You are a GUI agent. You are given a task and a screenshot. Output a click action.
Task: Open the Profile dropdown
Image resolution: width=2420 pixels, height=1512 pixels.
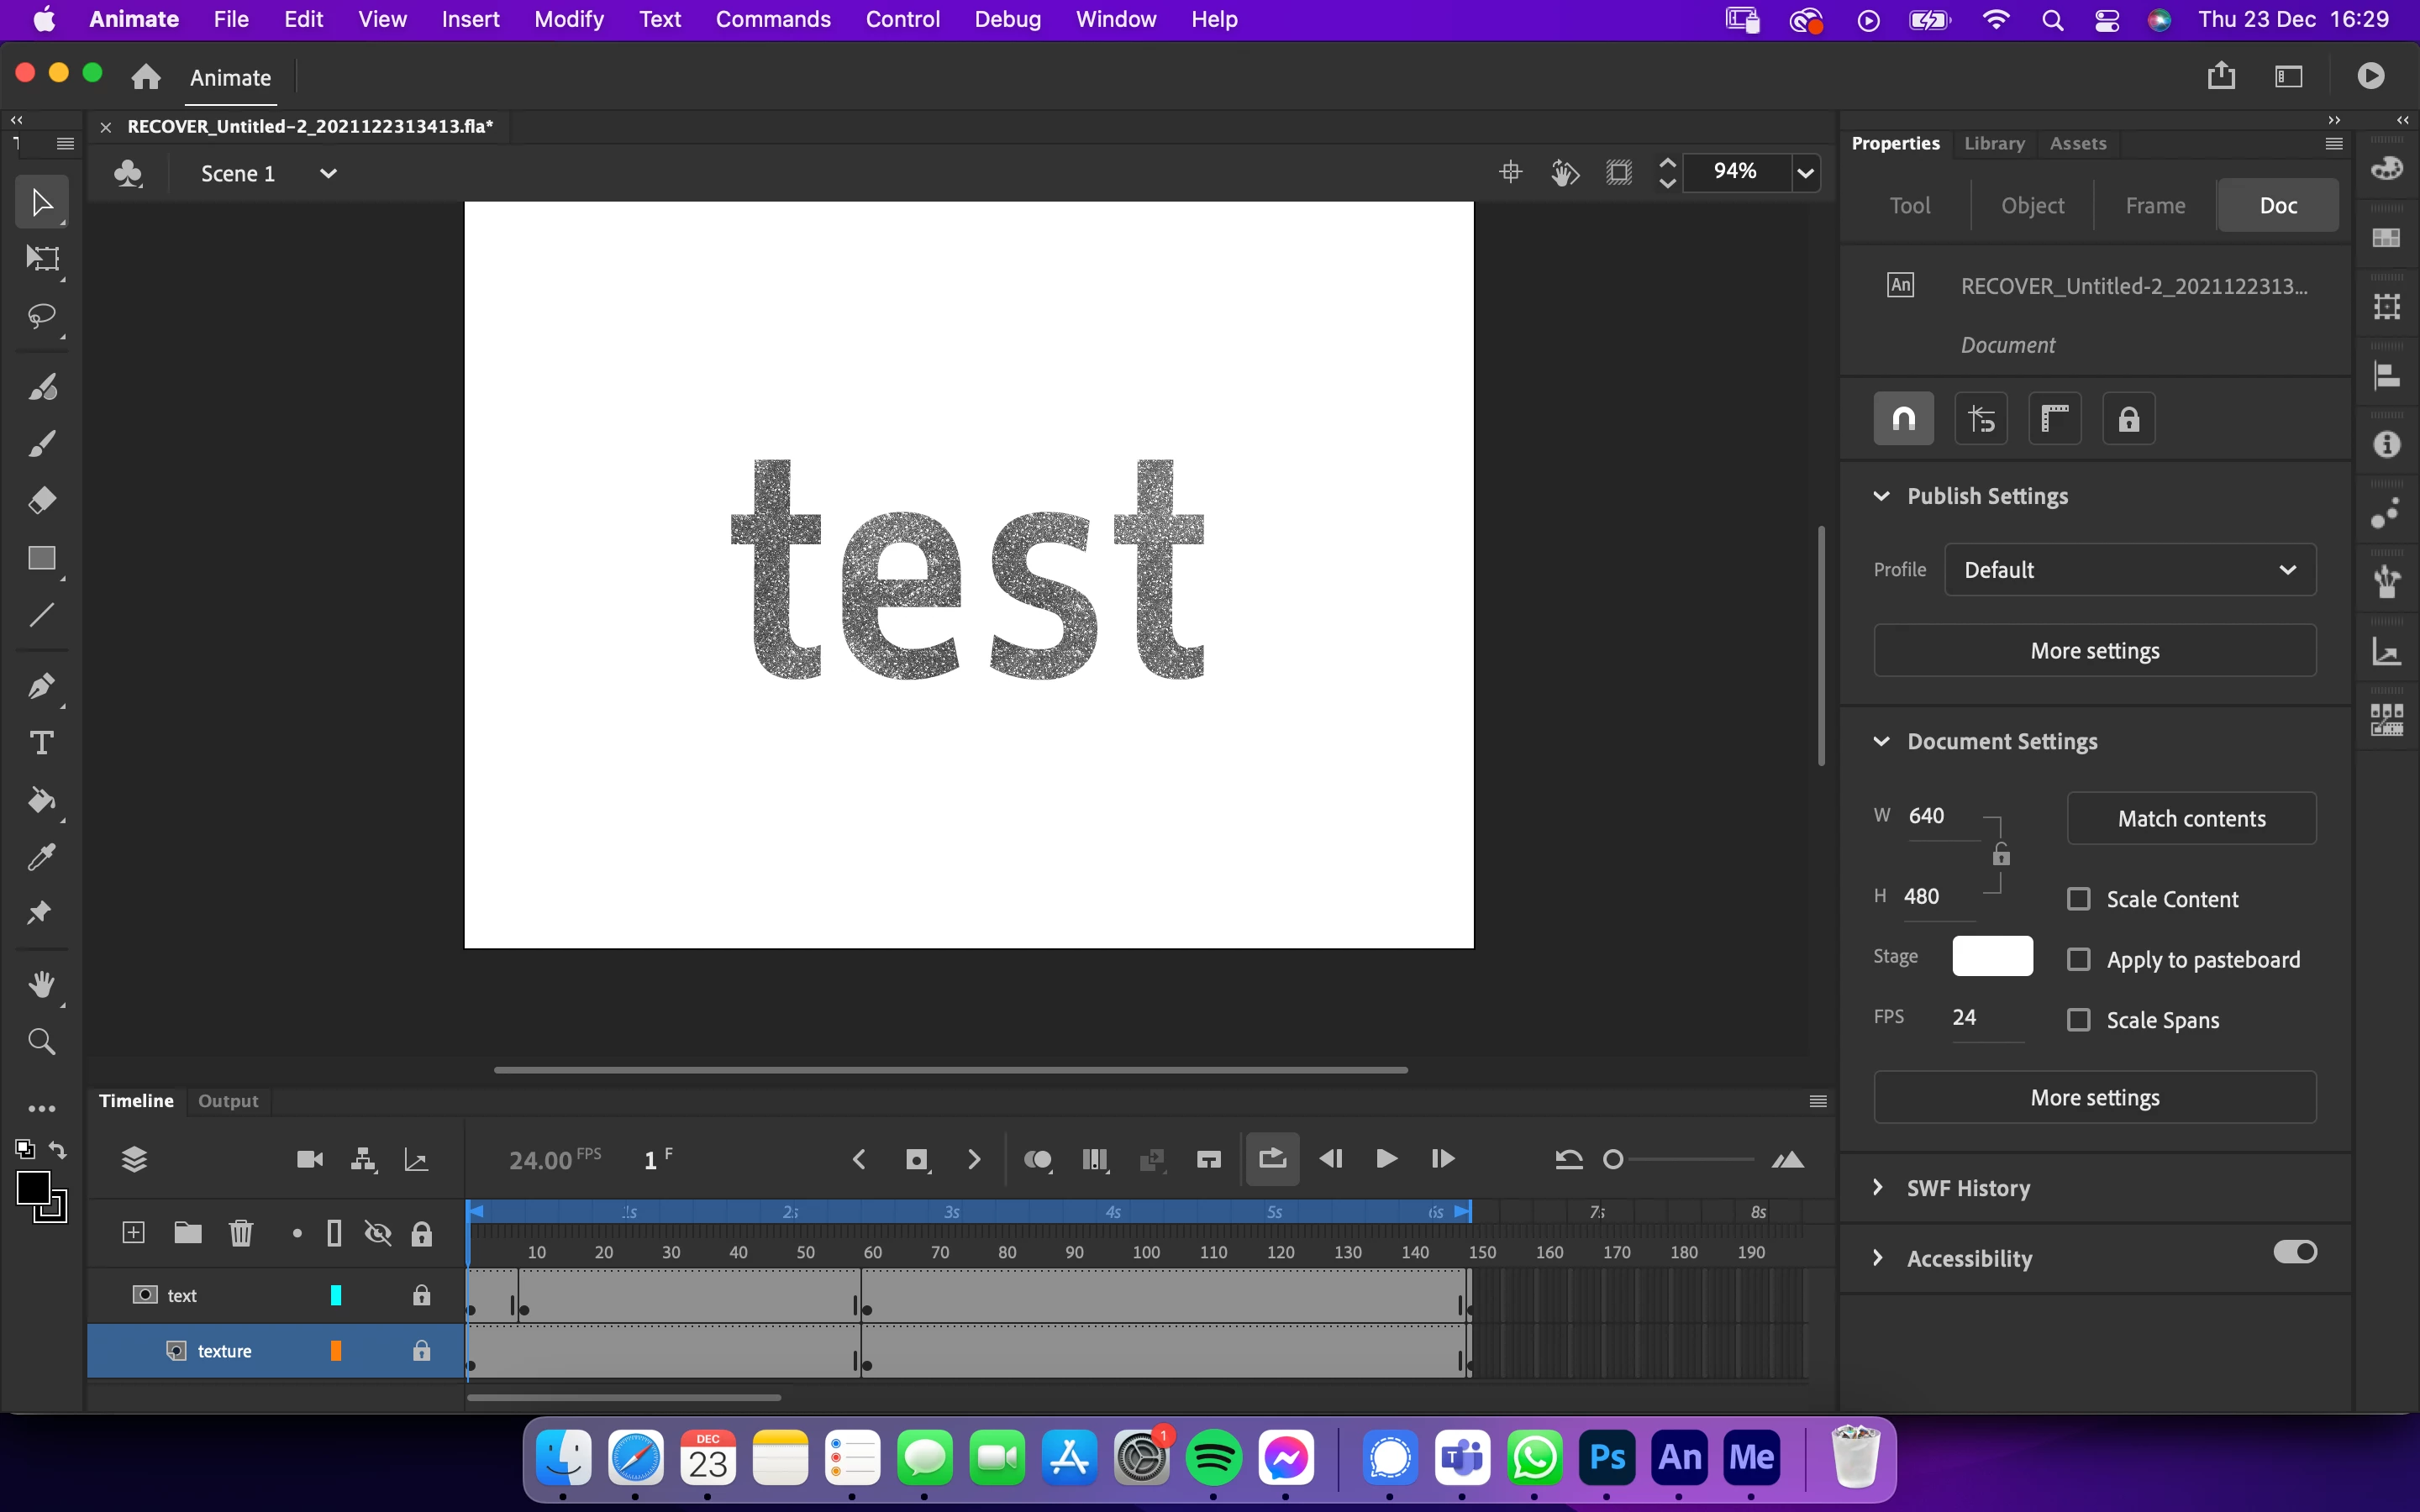[x=2130, y=570]
